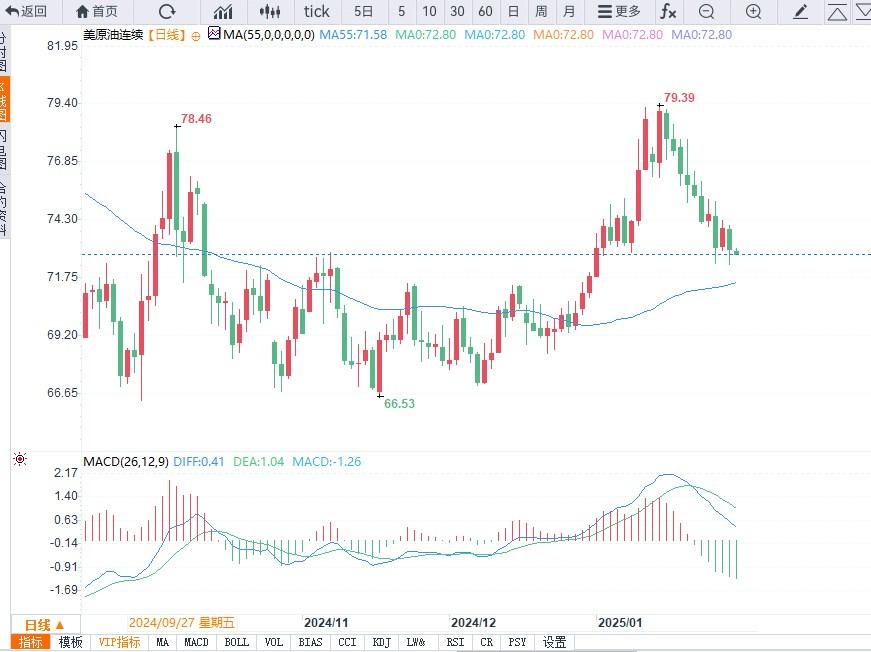Open the 日线 period selector at bottom
Viewport: 871px width, 652px height.
45,625
